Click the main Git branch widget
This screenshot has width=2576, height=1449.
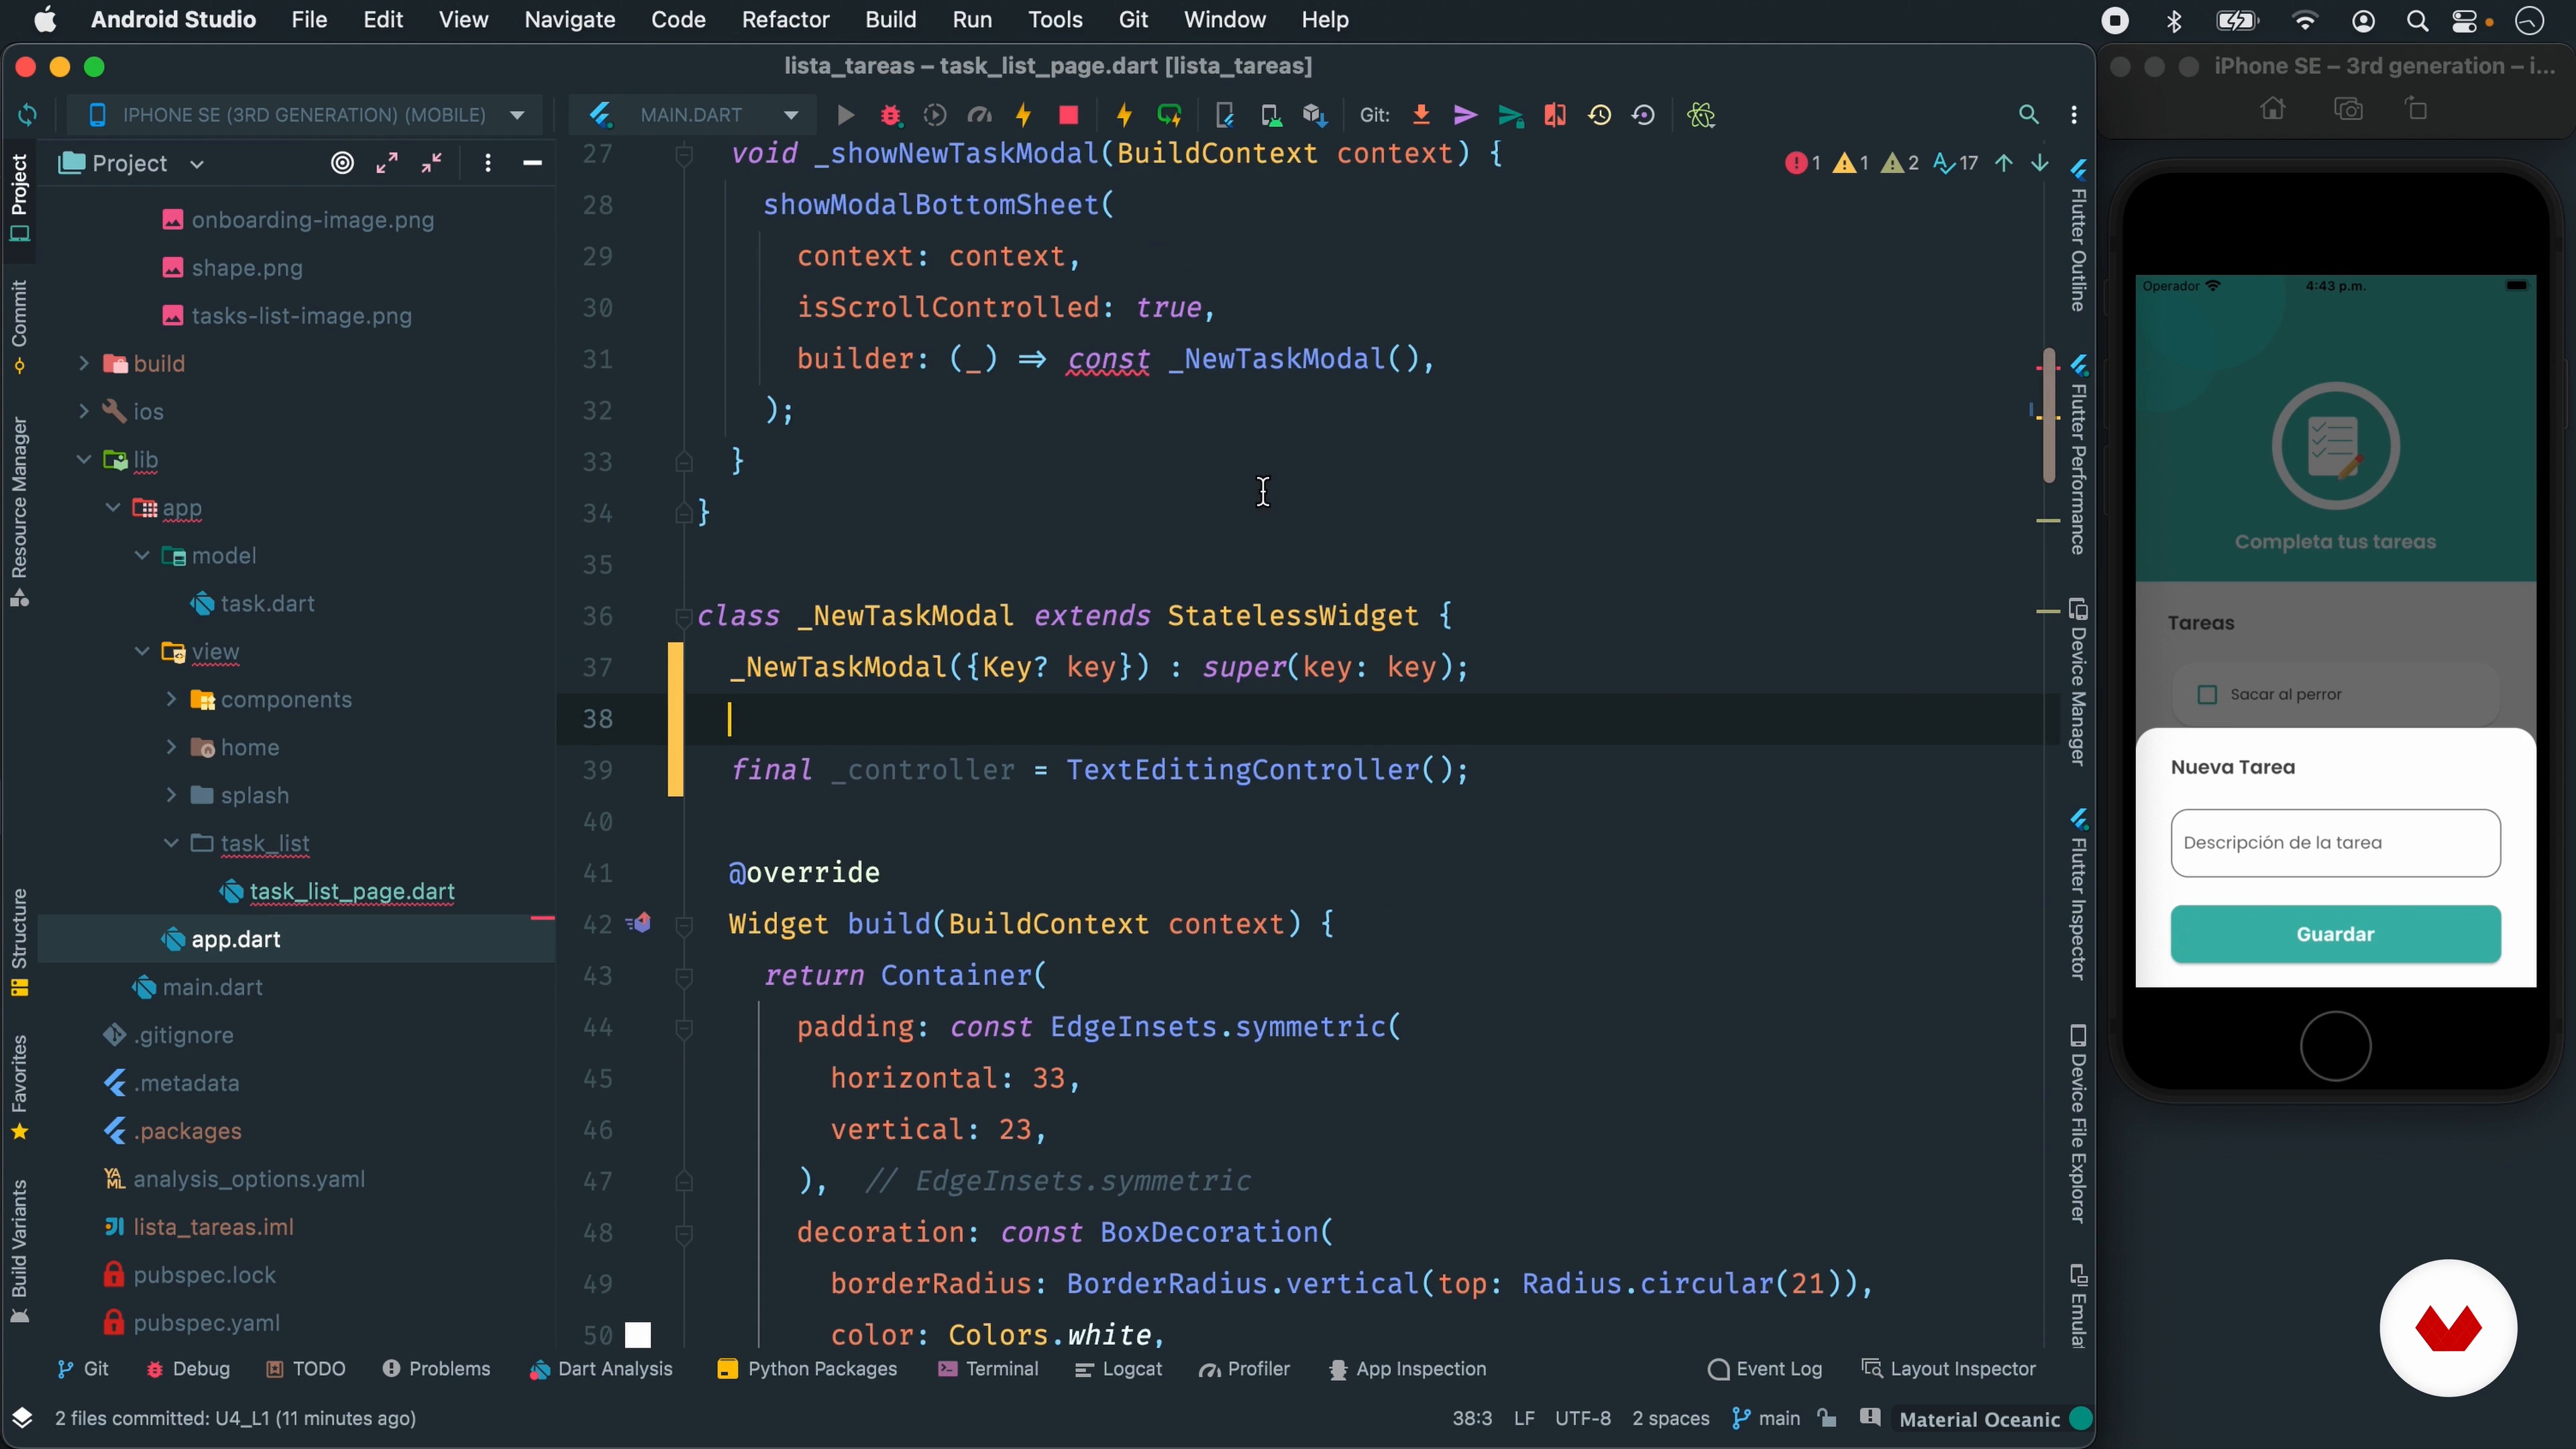point(1766,1419)
